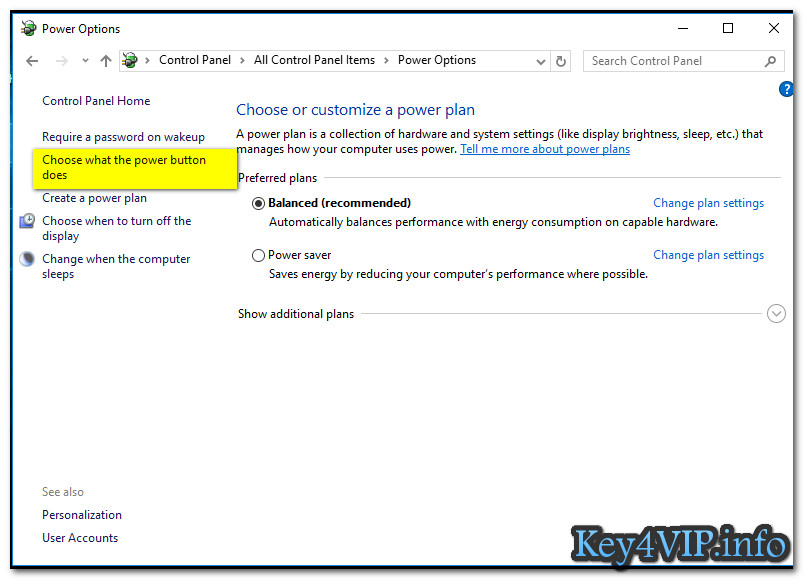Open Tell me more about power plans
The width and height of the screenshot is (804, 580).
tap(545, 149)
